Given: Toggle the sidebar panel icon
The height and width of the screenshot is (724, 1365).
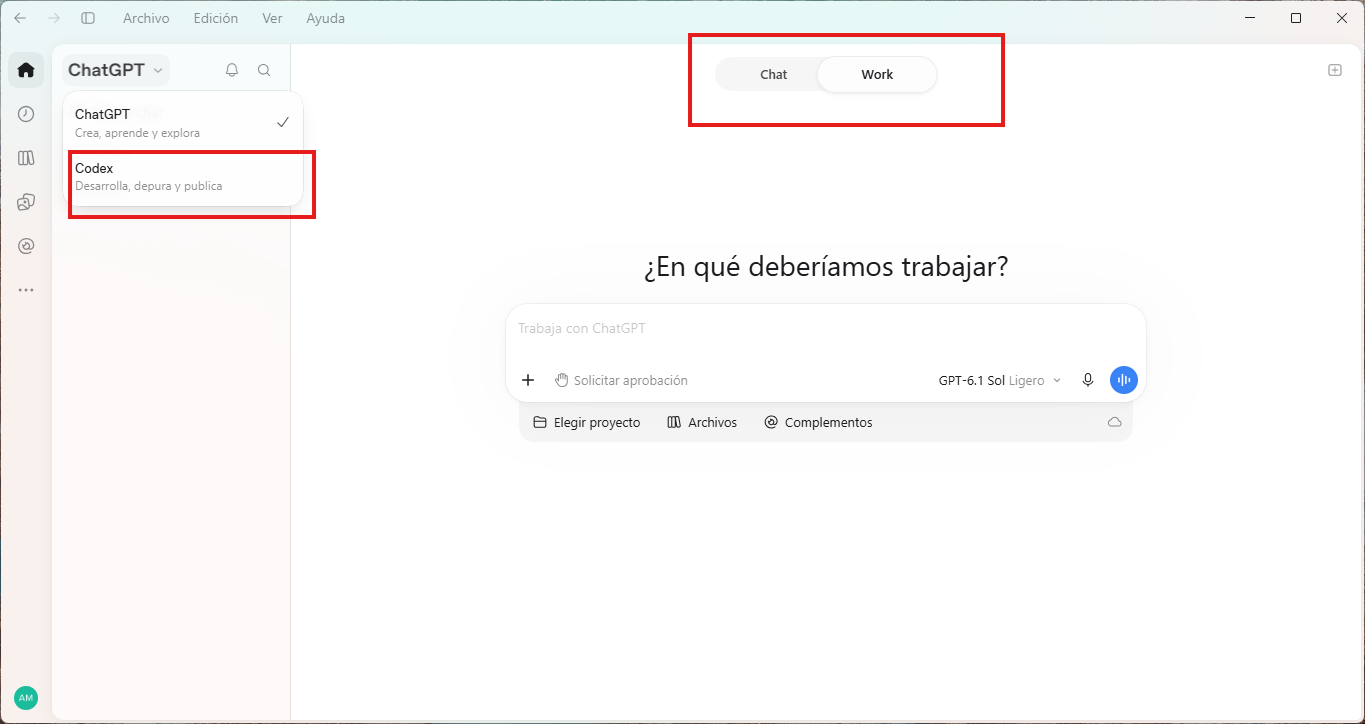Looking at the screenshot, I should pyautogui.click(x=88, y=18).
